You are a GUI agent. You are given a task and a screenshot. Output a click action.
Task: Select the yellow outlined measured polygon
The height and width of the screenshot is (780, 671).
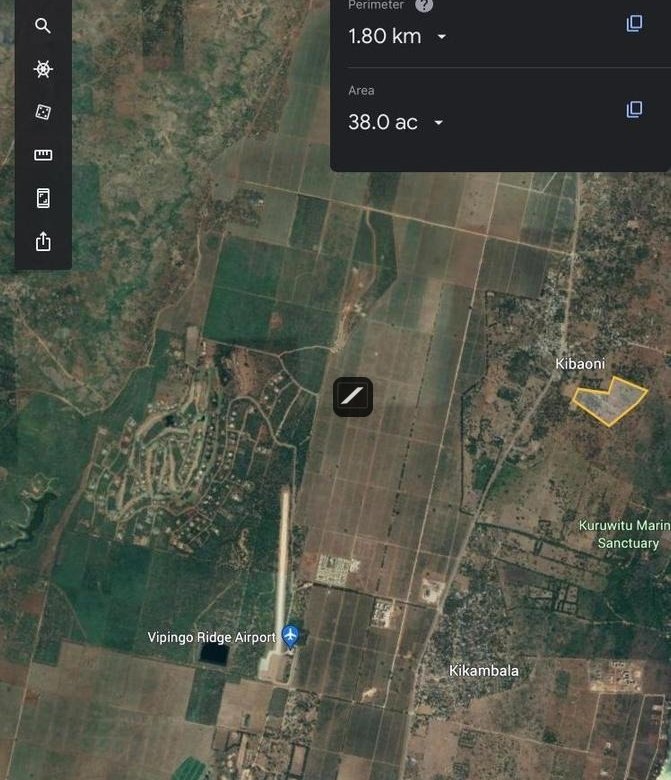tap(608, 402)
